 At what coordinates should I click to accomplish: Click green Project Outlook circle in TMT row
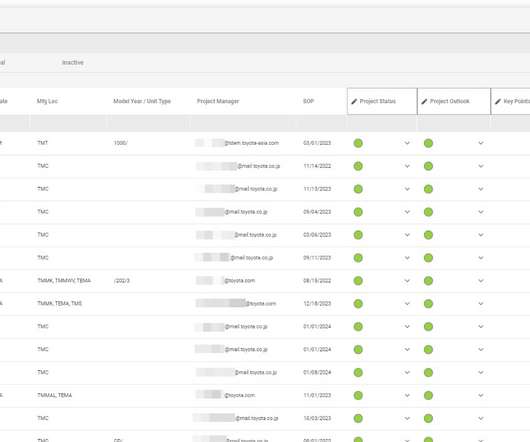[x=428, y=143]
